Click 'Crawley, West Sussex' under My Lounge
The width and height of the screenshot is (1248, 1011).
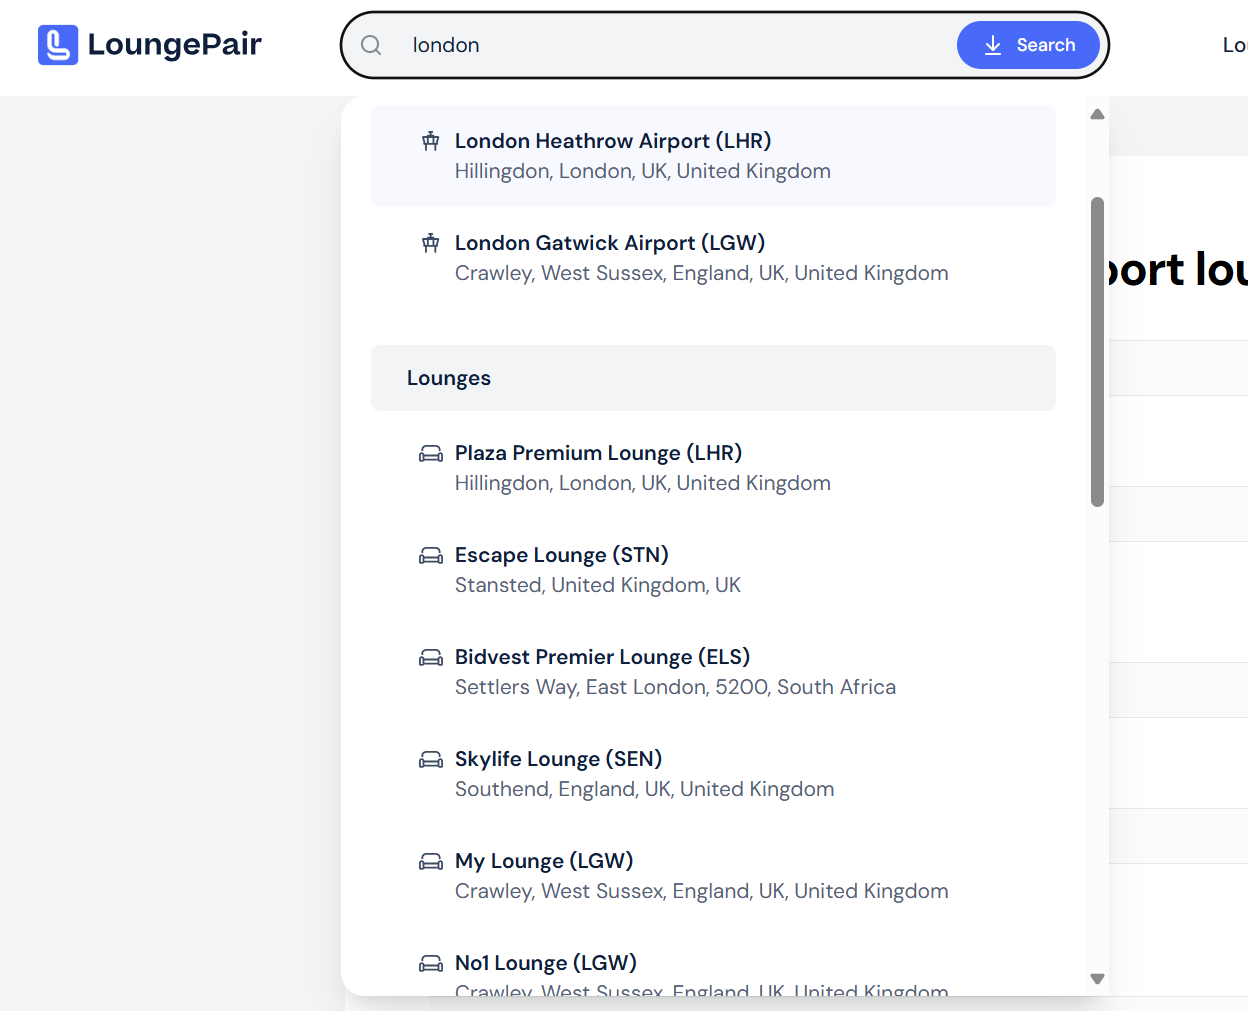tap(702, 891)
